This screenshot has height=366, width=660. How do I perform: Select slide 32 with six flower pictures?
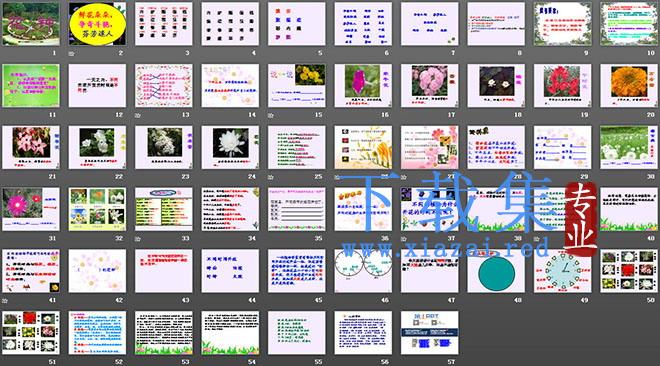pyautogui.click(x=97, y=210)
